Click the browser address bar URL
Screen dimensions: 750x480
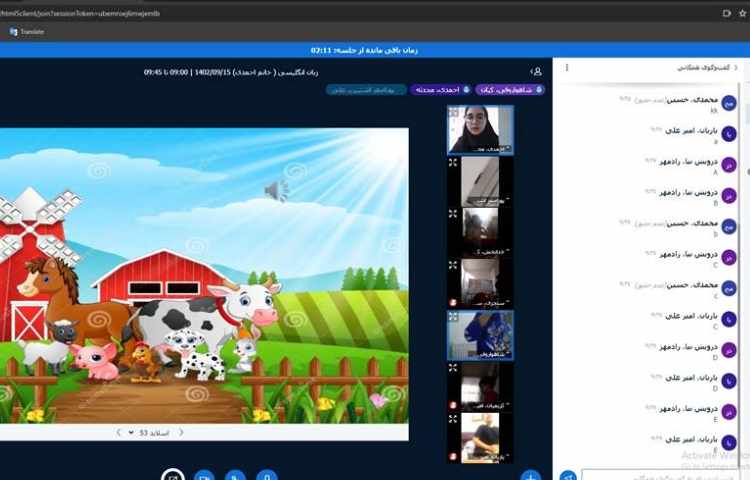click(x=80, y=13)
